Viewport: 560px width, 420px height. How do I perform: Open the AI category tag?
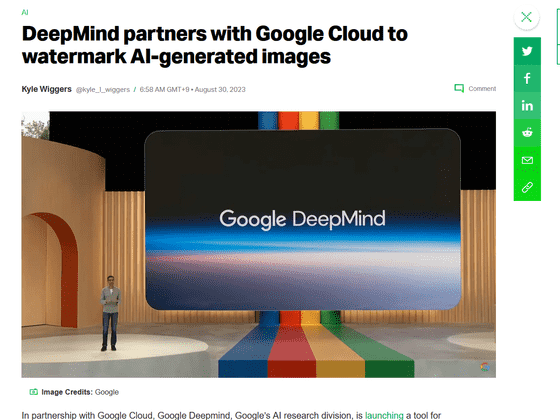pyautogui.click(x=25, y=12)
